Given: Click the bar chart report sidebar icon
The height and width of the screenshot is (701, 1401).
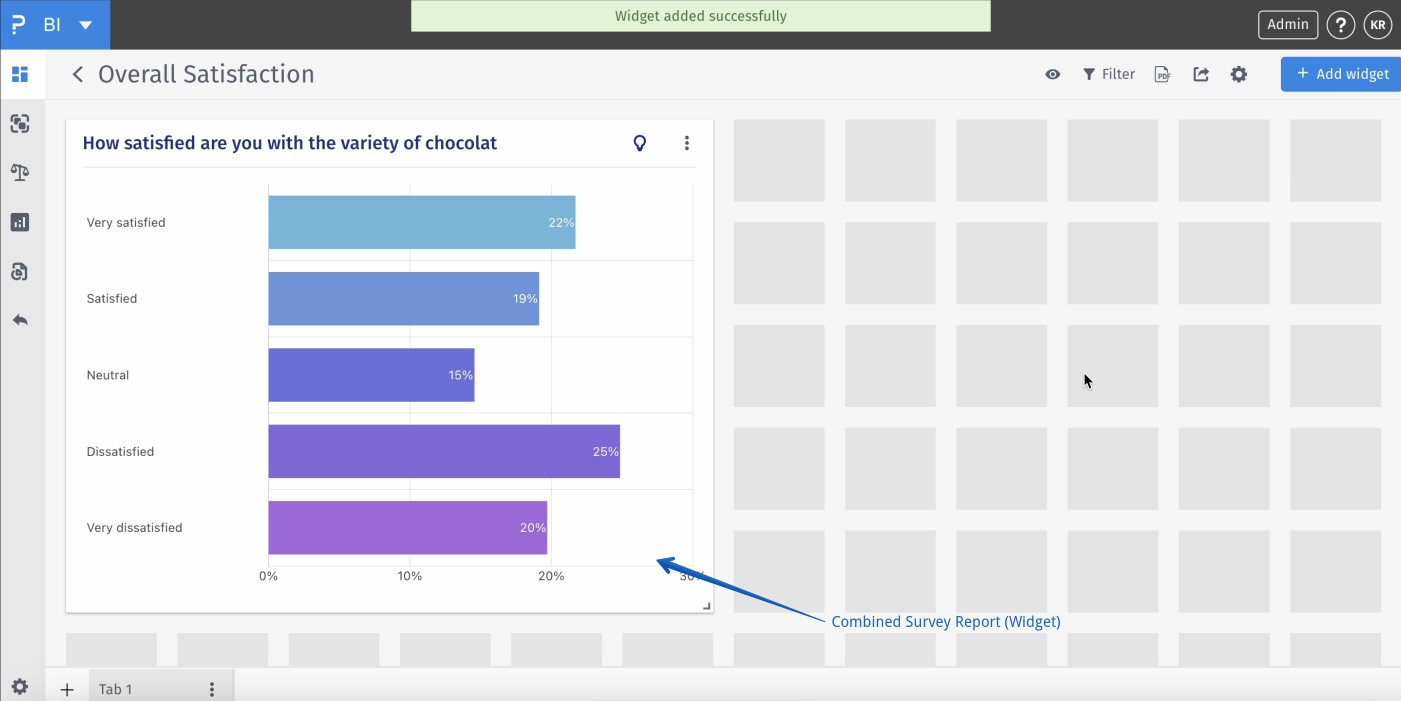Looking at the screenshot, I should (x=20, y=222).
